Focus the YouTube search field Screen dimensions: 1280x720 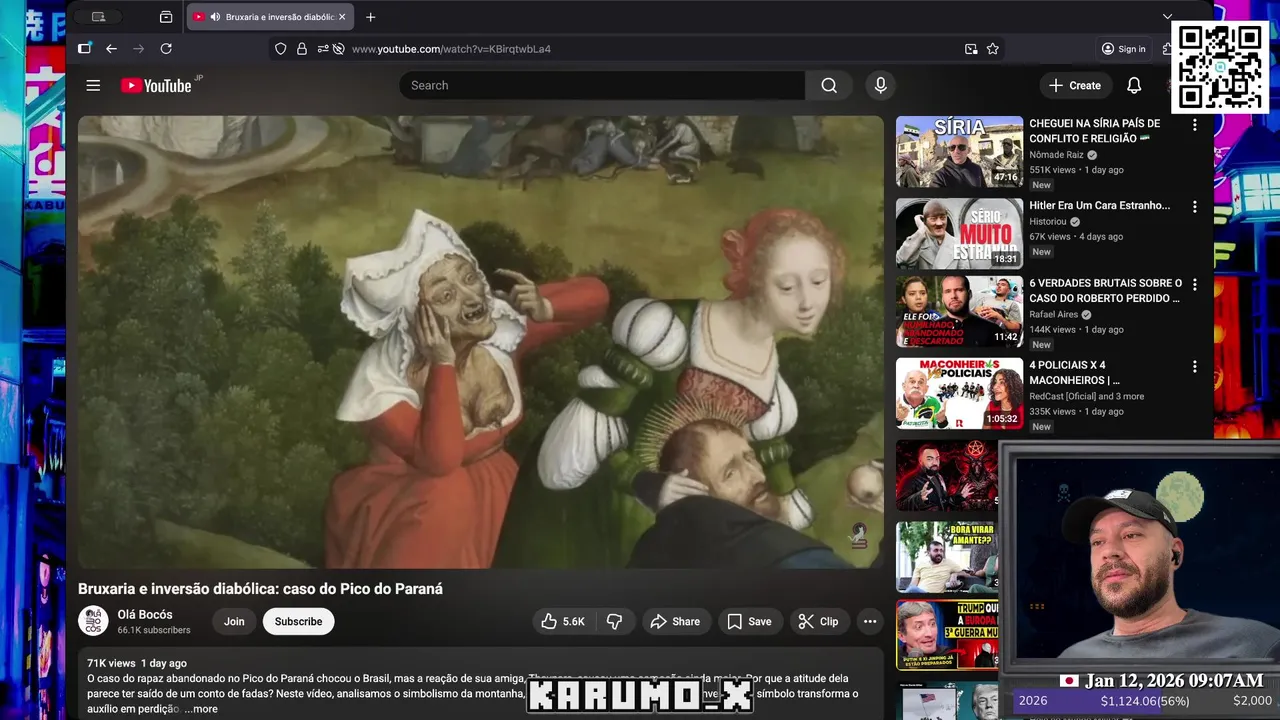pos(602,85)
